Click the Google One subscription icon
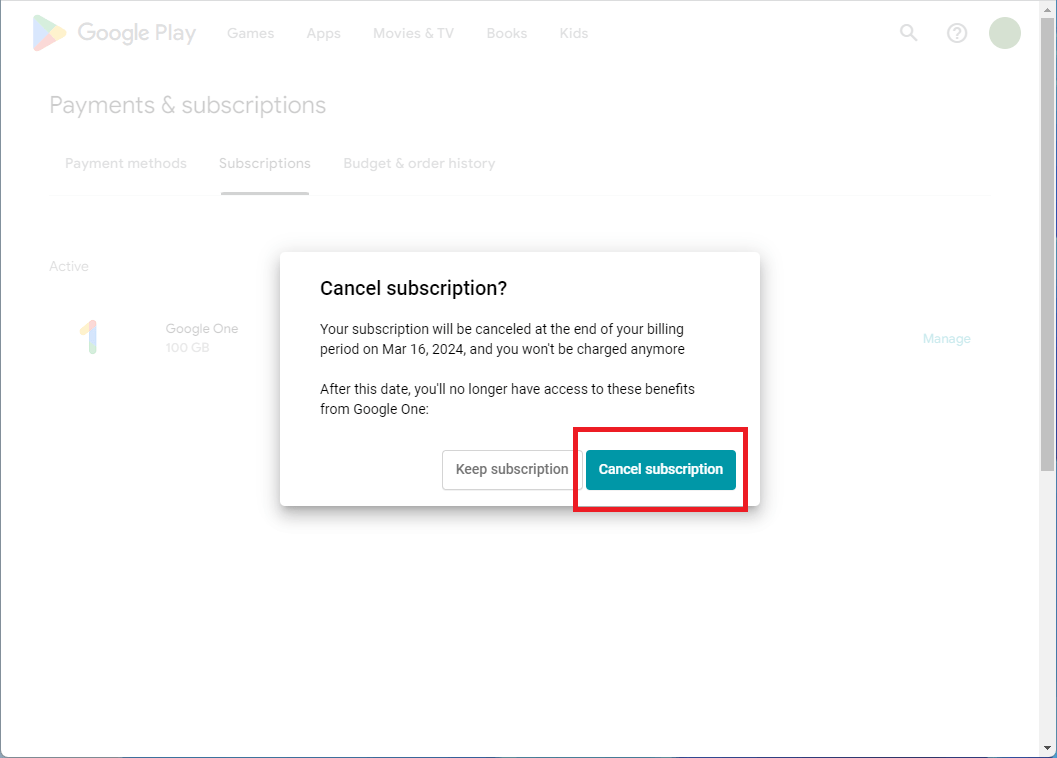Viewport: 1057px width, 758px height. pyautogui.click(x=92, y=338)
